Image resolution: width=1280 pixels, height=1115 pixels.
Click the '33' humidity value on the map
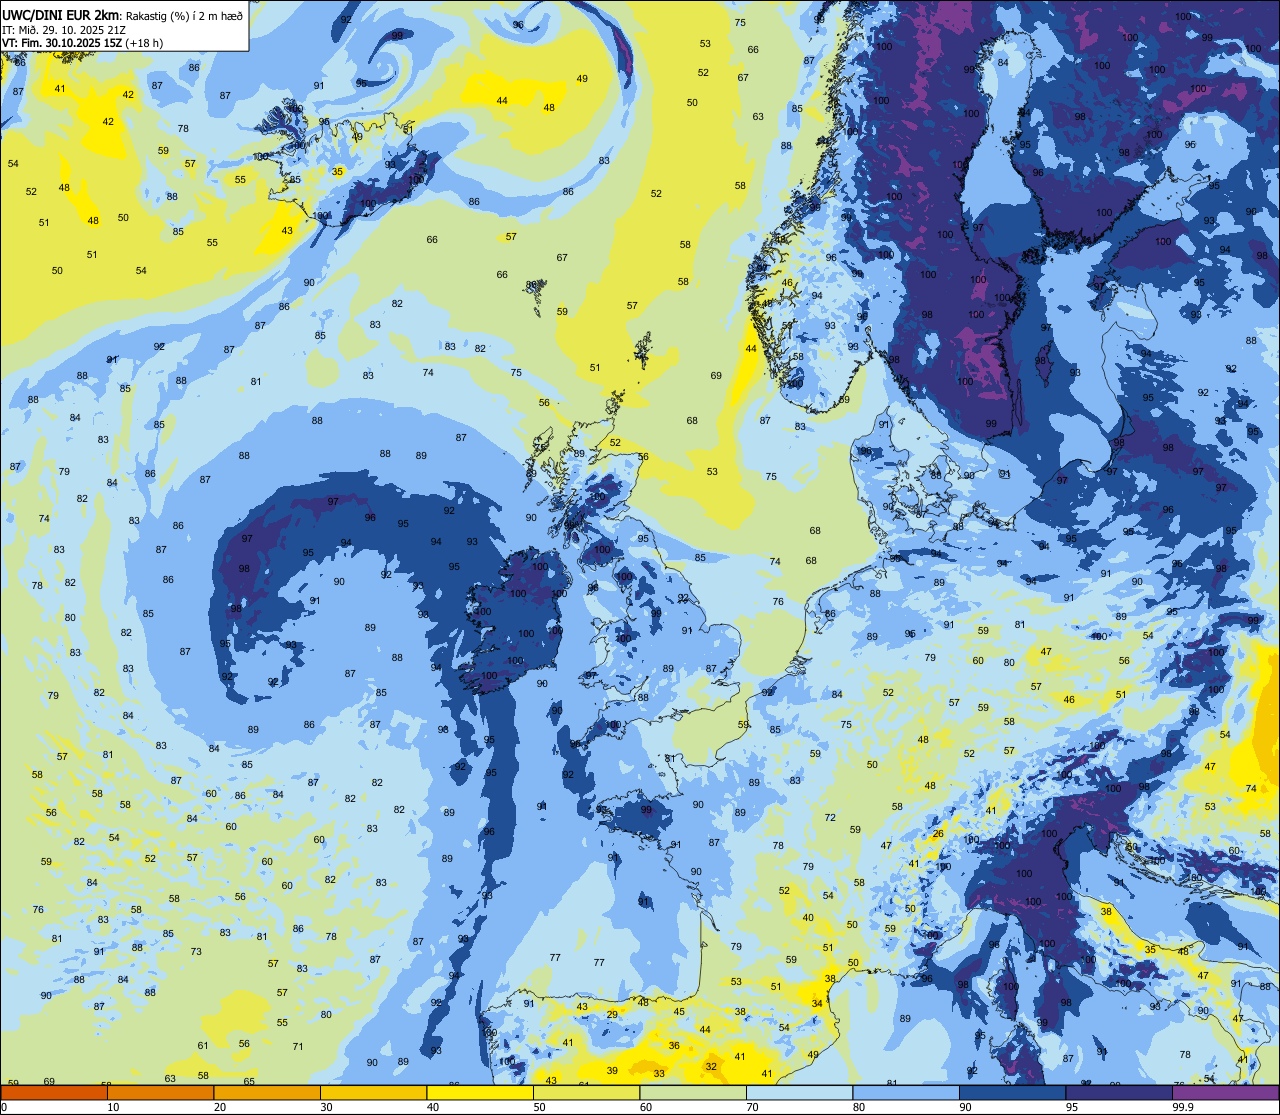pyautogui.click(x=659, y=1073)
